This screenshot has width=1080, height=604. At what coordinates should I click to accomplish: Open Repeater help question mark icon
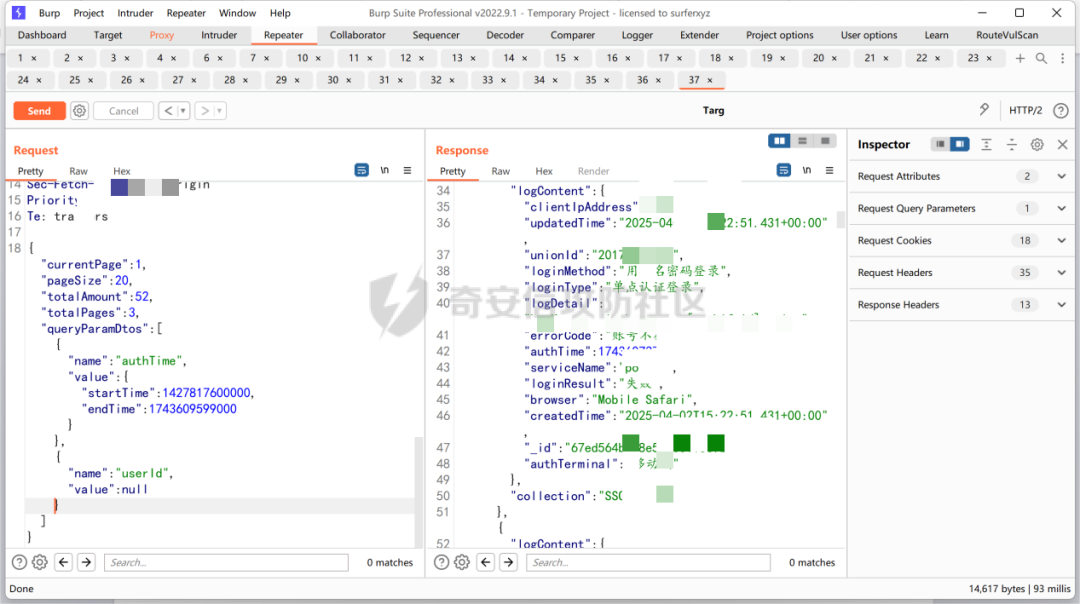(x=1061, y=110)
